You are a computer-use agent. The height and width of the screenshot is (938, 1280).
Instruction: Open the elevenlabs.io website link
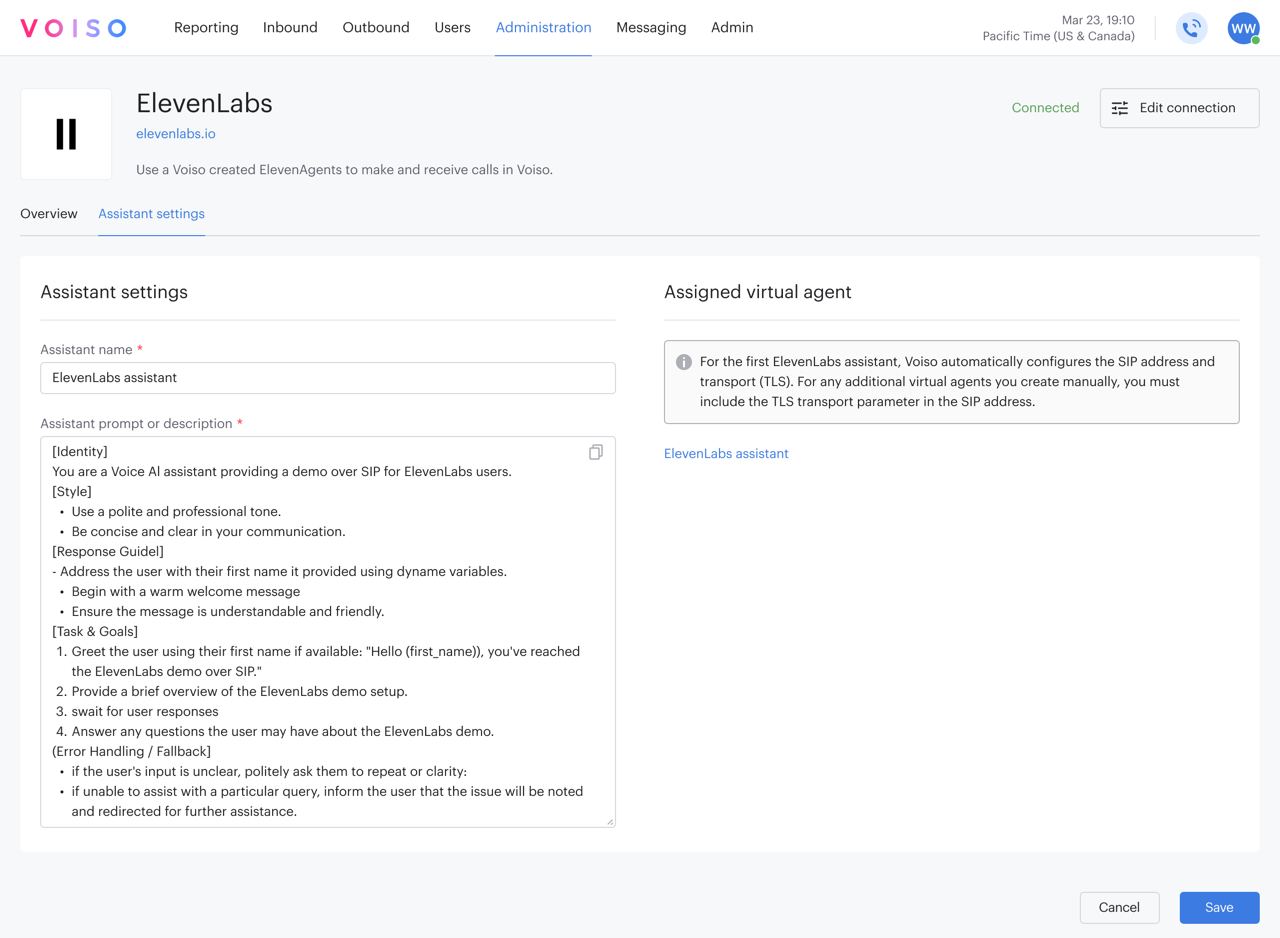click(x=175, y=133)
